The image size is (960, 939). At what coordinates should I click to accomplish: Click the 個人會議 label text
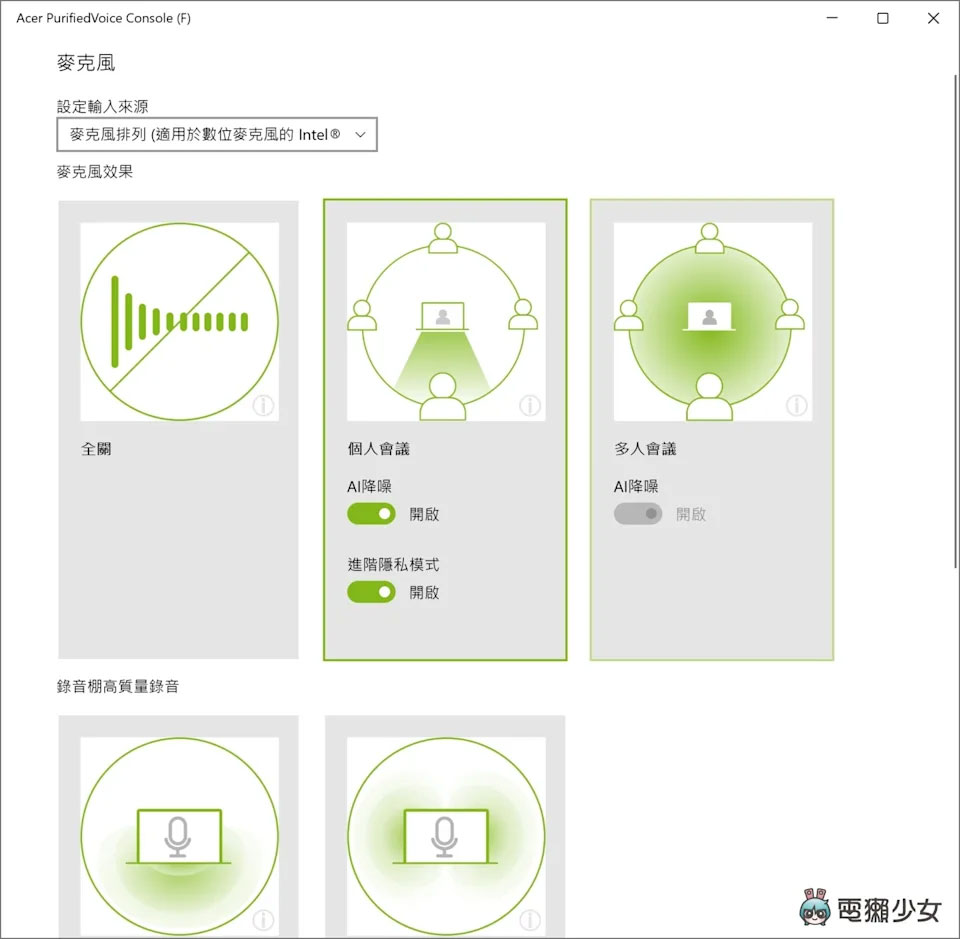click(x=378, y=450)
